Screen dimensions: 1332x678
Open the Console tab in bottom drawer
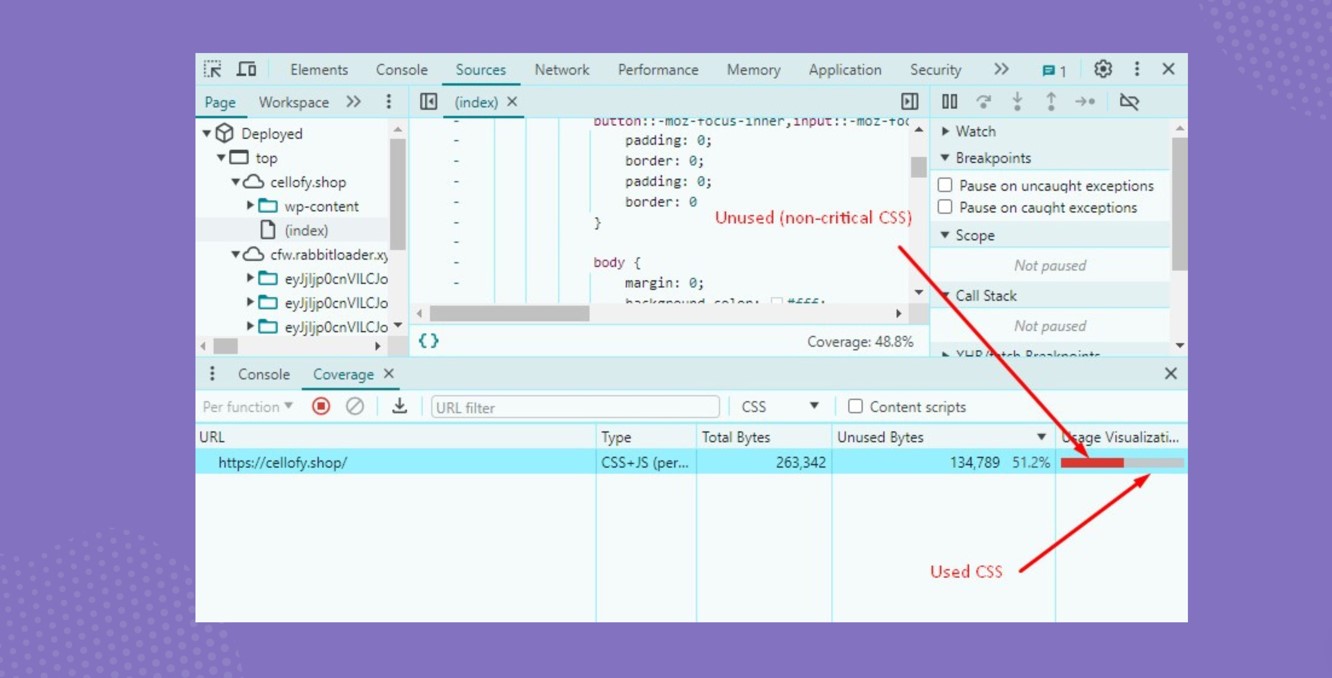click(x=263, y=373)
